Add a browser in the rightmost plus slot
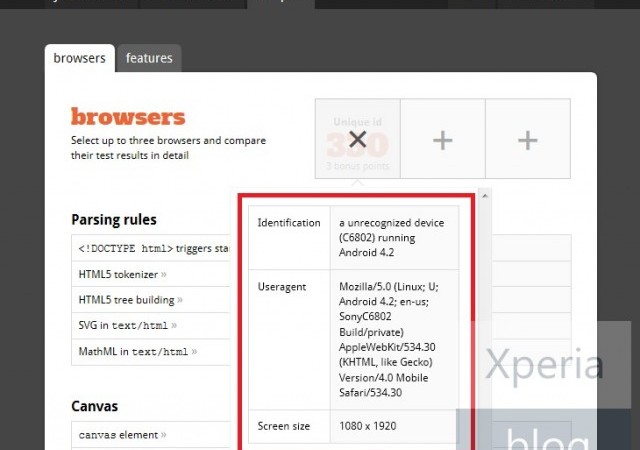The height and width of the screenshot is (450, 640). (527, 141)
